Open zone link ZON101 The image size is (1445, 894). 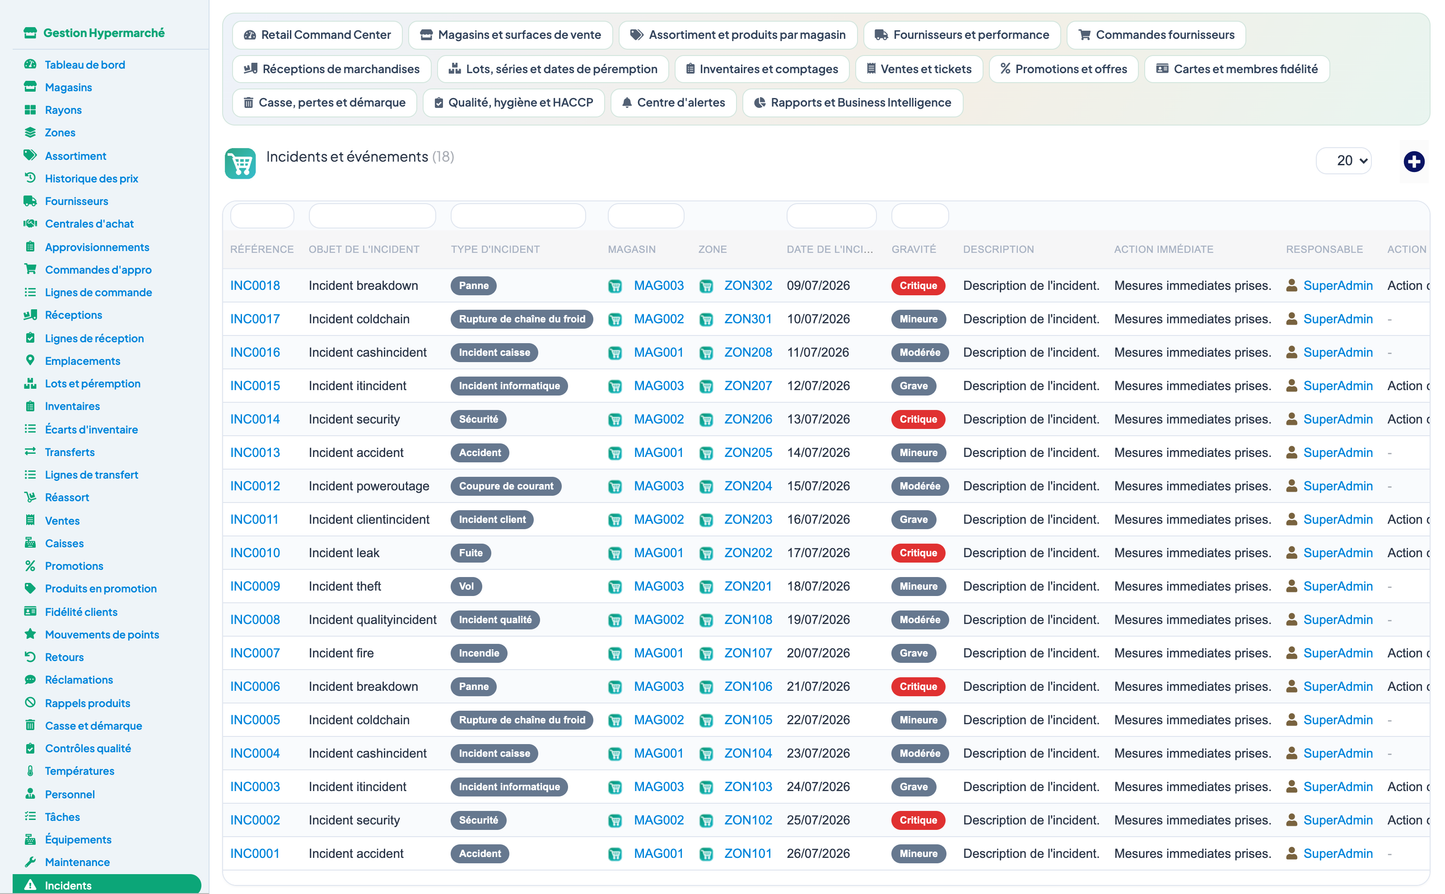(x=748, y=854)
